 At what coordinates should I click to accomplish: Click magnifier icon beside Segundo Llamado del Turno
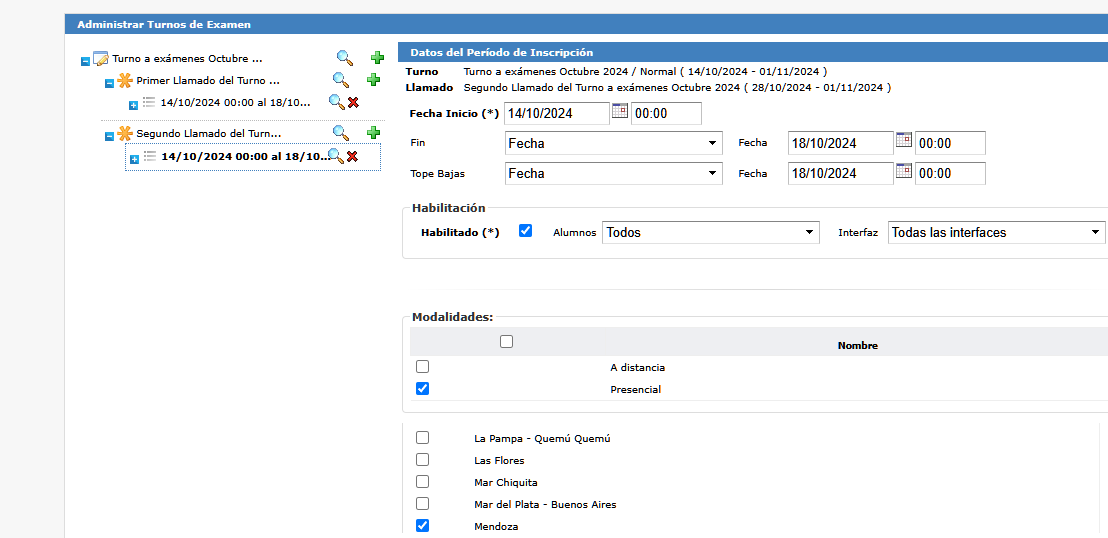(341, 133)
